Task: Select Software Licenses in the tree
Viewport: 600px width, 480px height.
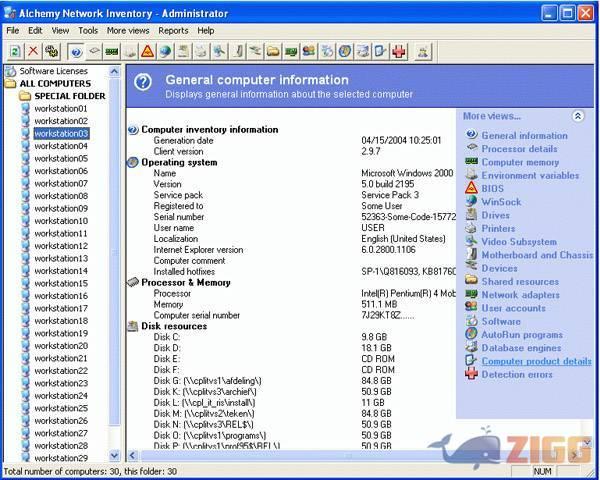Action: pyautogui.click(x=54, y=71)
